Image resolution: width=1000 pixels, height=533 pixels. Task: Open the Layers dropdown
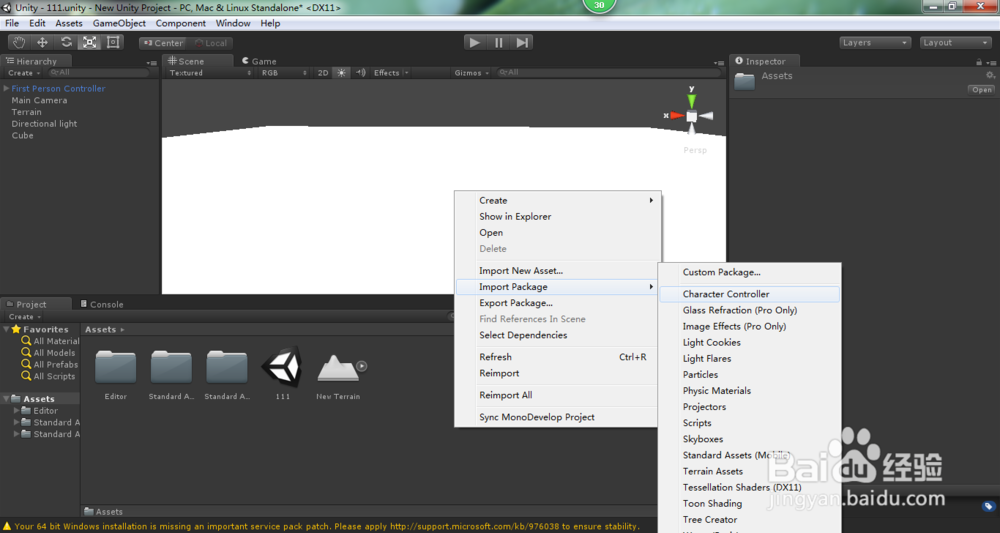tap(874, 43)
